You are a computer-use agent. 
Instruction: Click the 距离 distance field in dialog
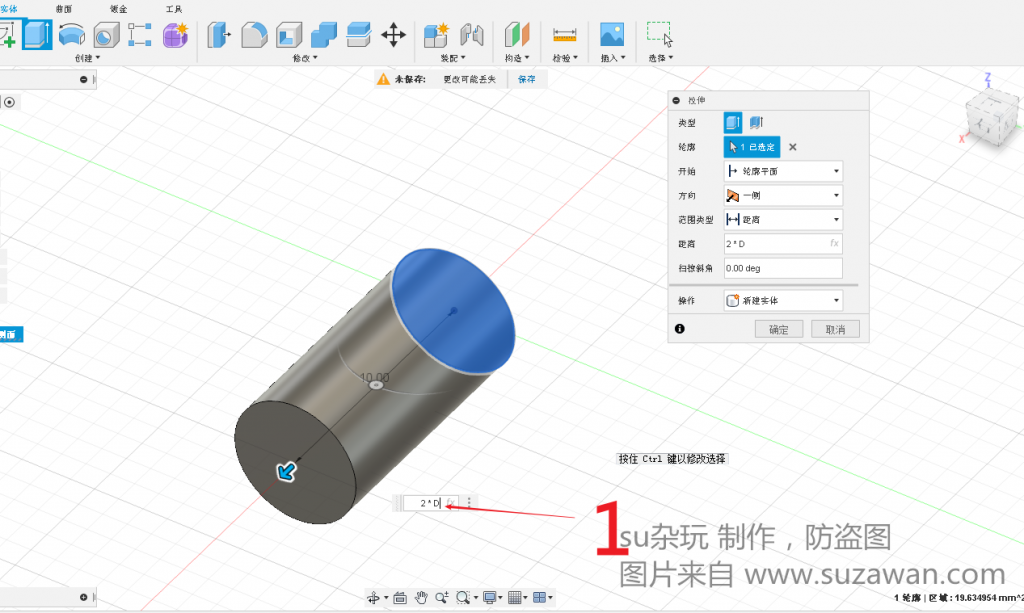[783, 244]
